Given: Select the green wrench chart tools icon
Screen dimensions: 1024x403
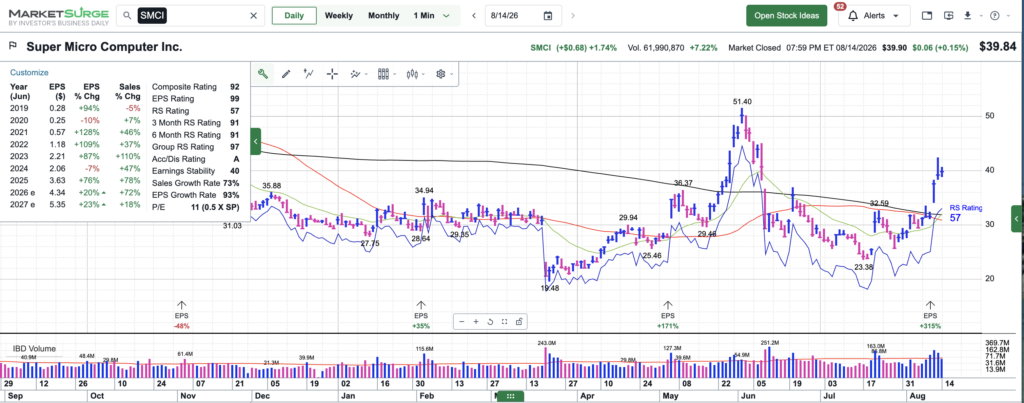Looking at the screenshot, I should tap(263, 74).
